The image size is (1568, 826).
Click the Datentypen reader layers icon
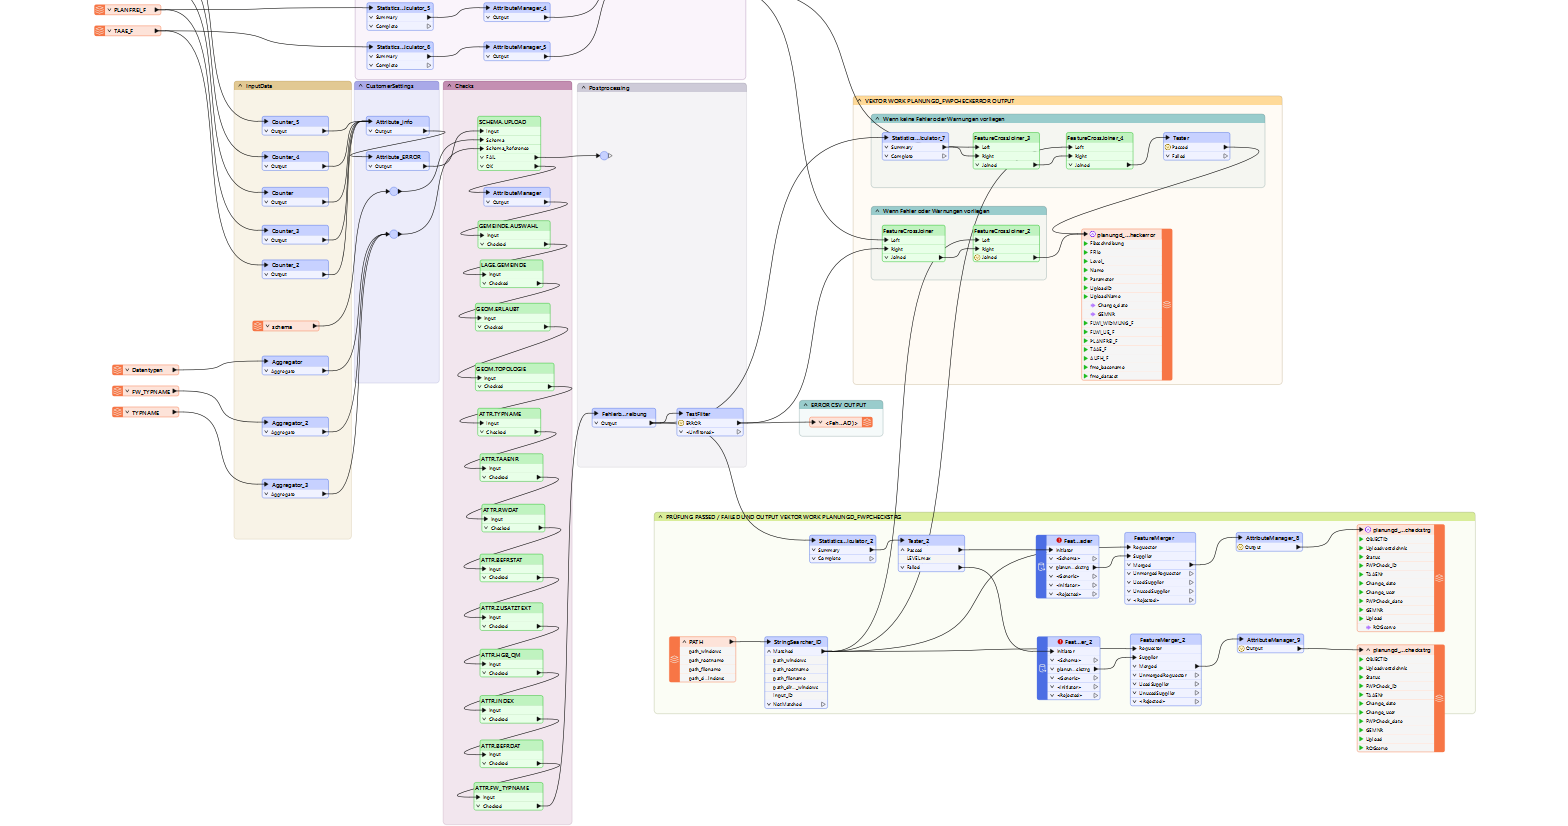pos(118,370)
